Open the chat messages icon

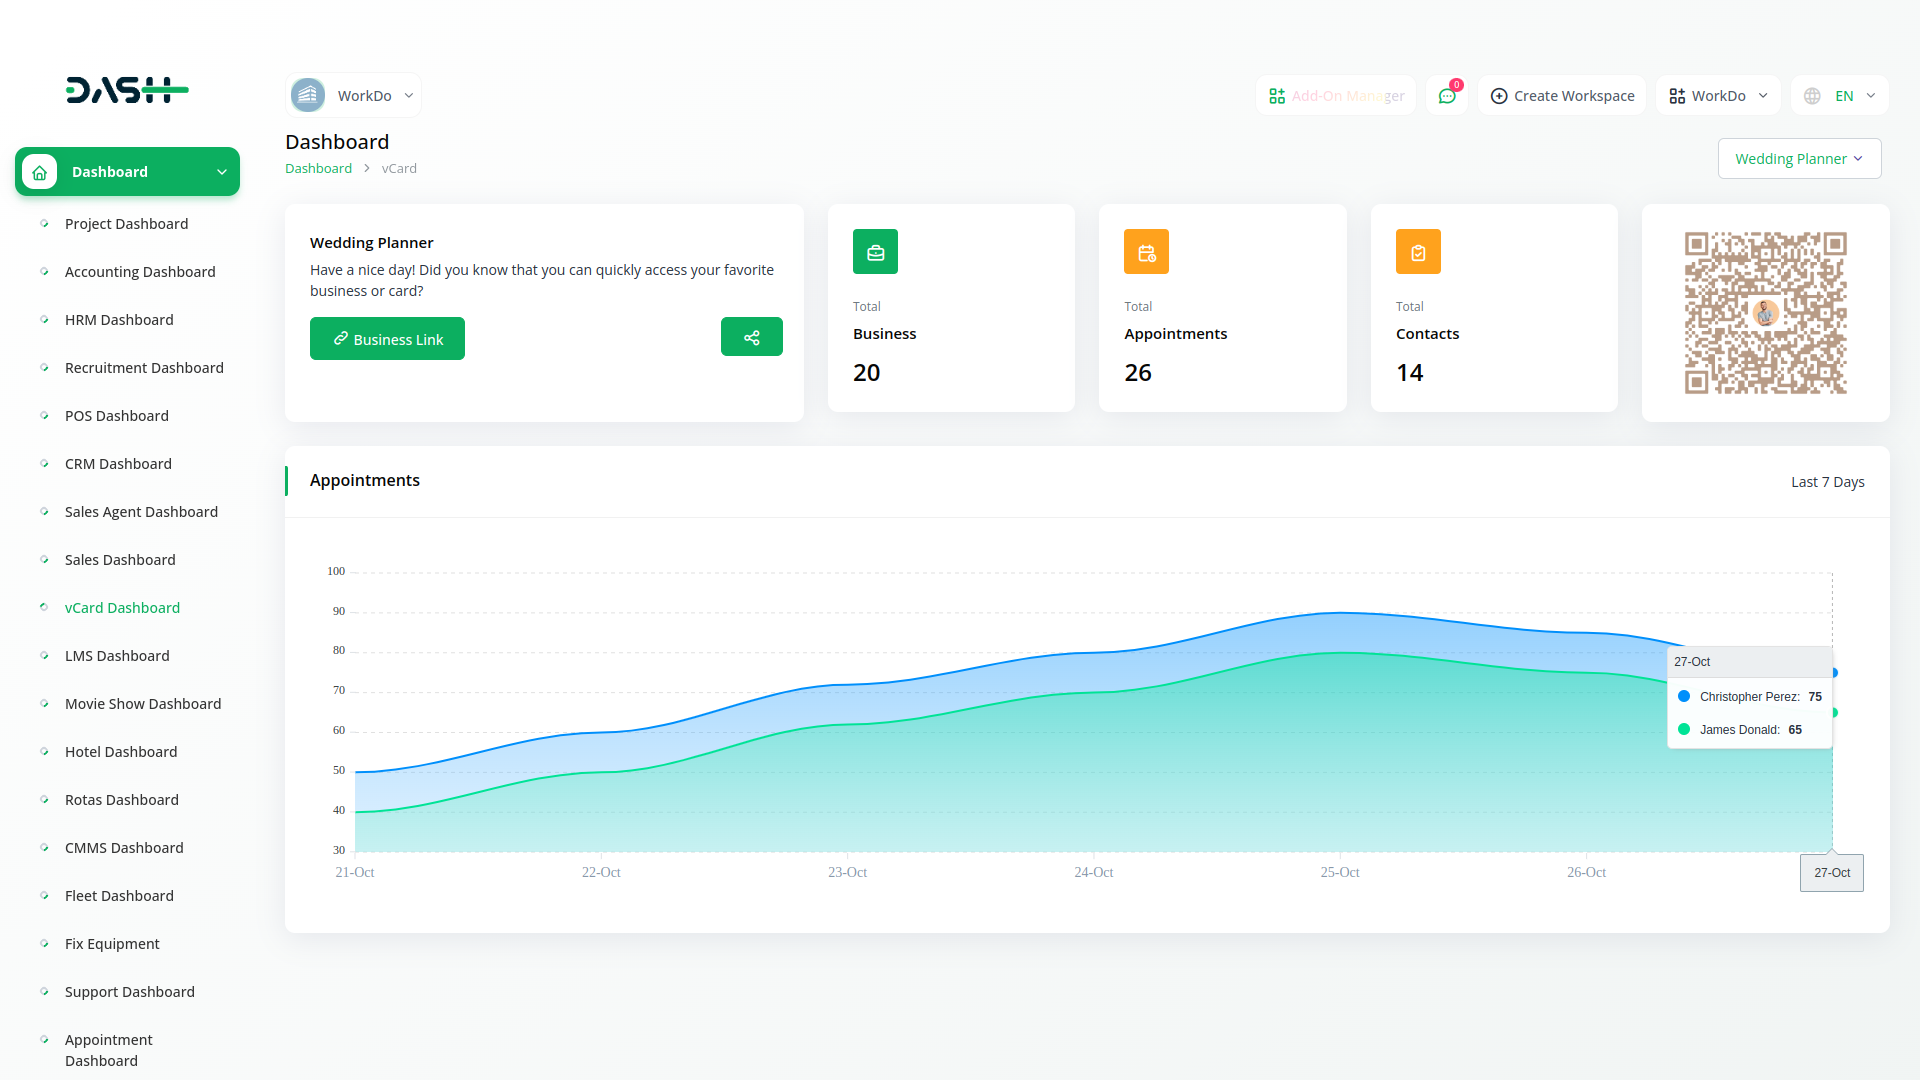tap(1447, 96)
